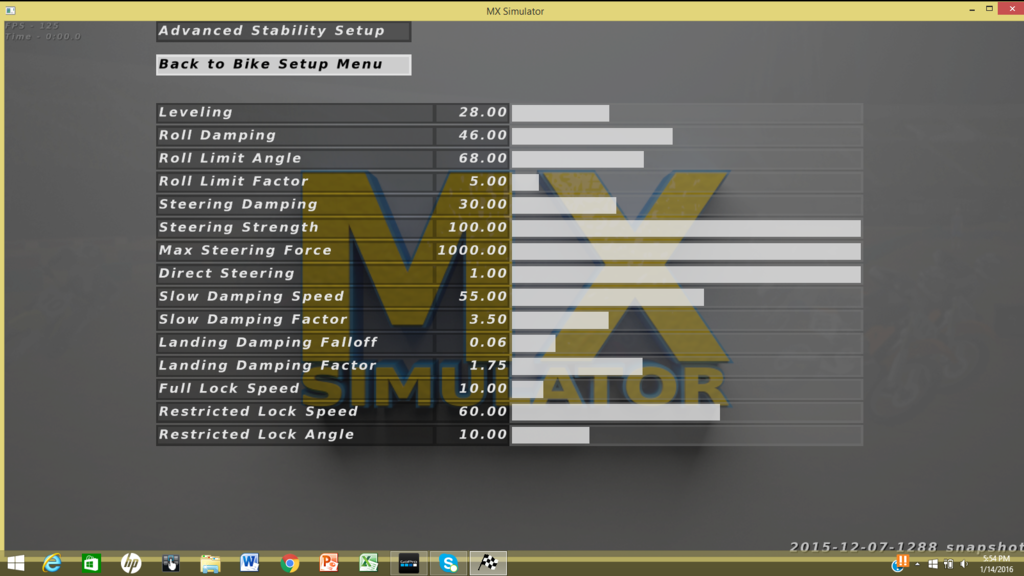Switch to Skype in the taskbar
Viewport: 1024px width, 576px height.
(x=448, y=563)
